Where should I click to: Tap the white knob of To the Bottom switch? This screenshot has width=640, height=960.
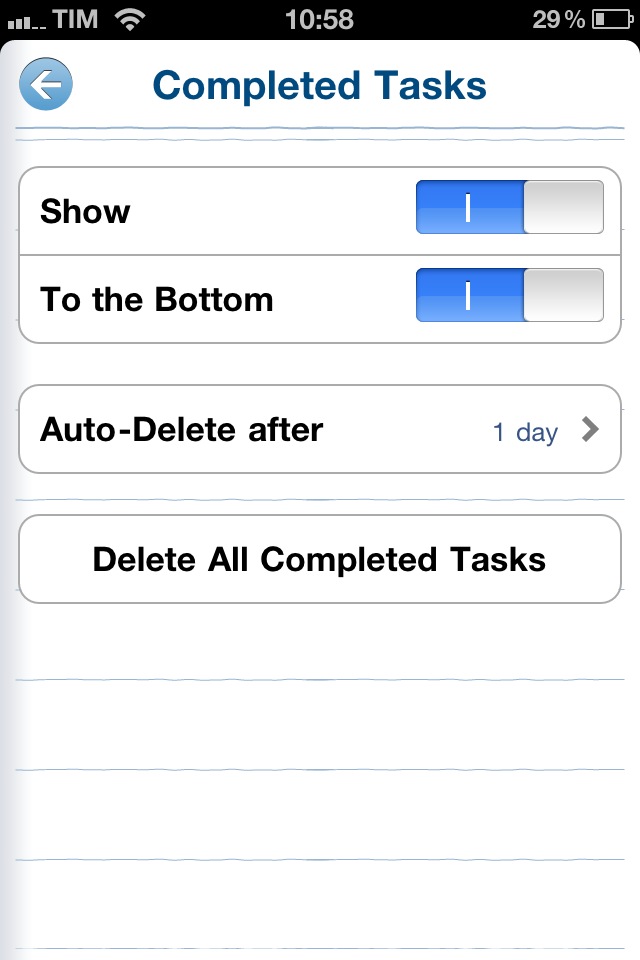coord(563,294)
